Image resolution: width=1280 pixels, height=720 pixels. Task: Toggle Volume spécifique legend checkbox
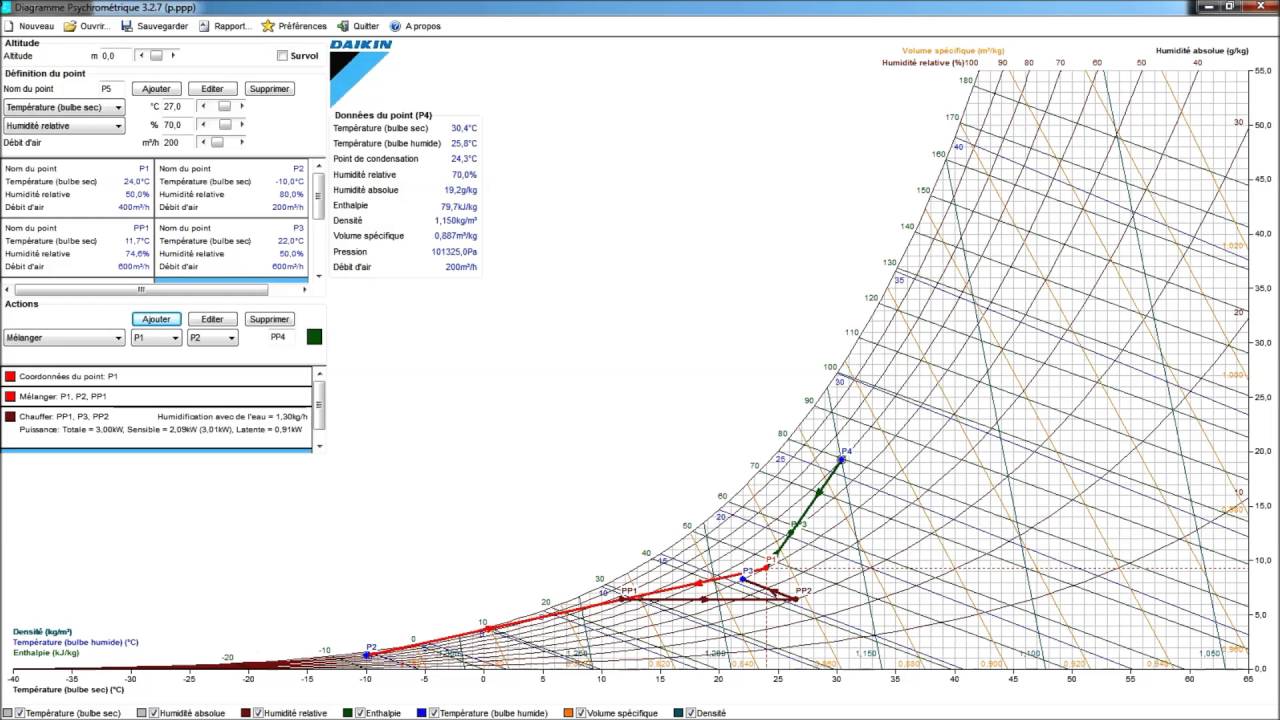(x=582, y=713)
